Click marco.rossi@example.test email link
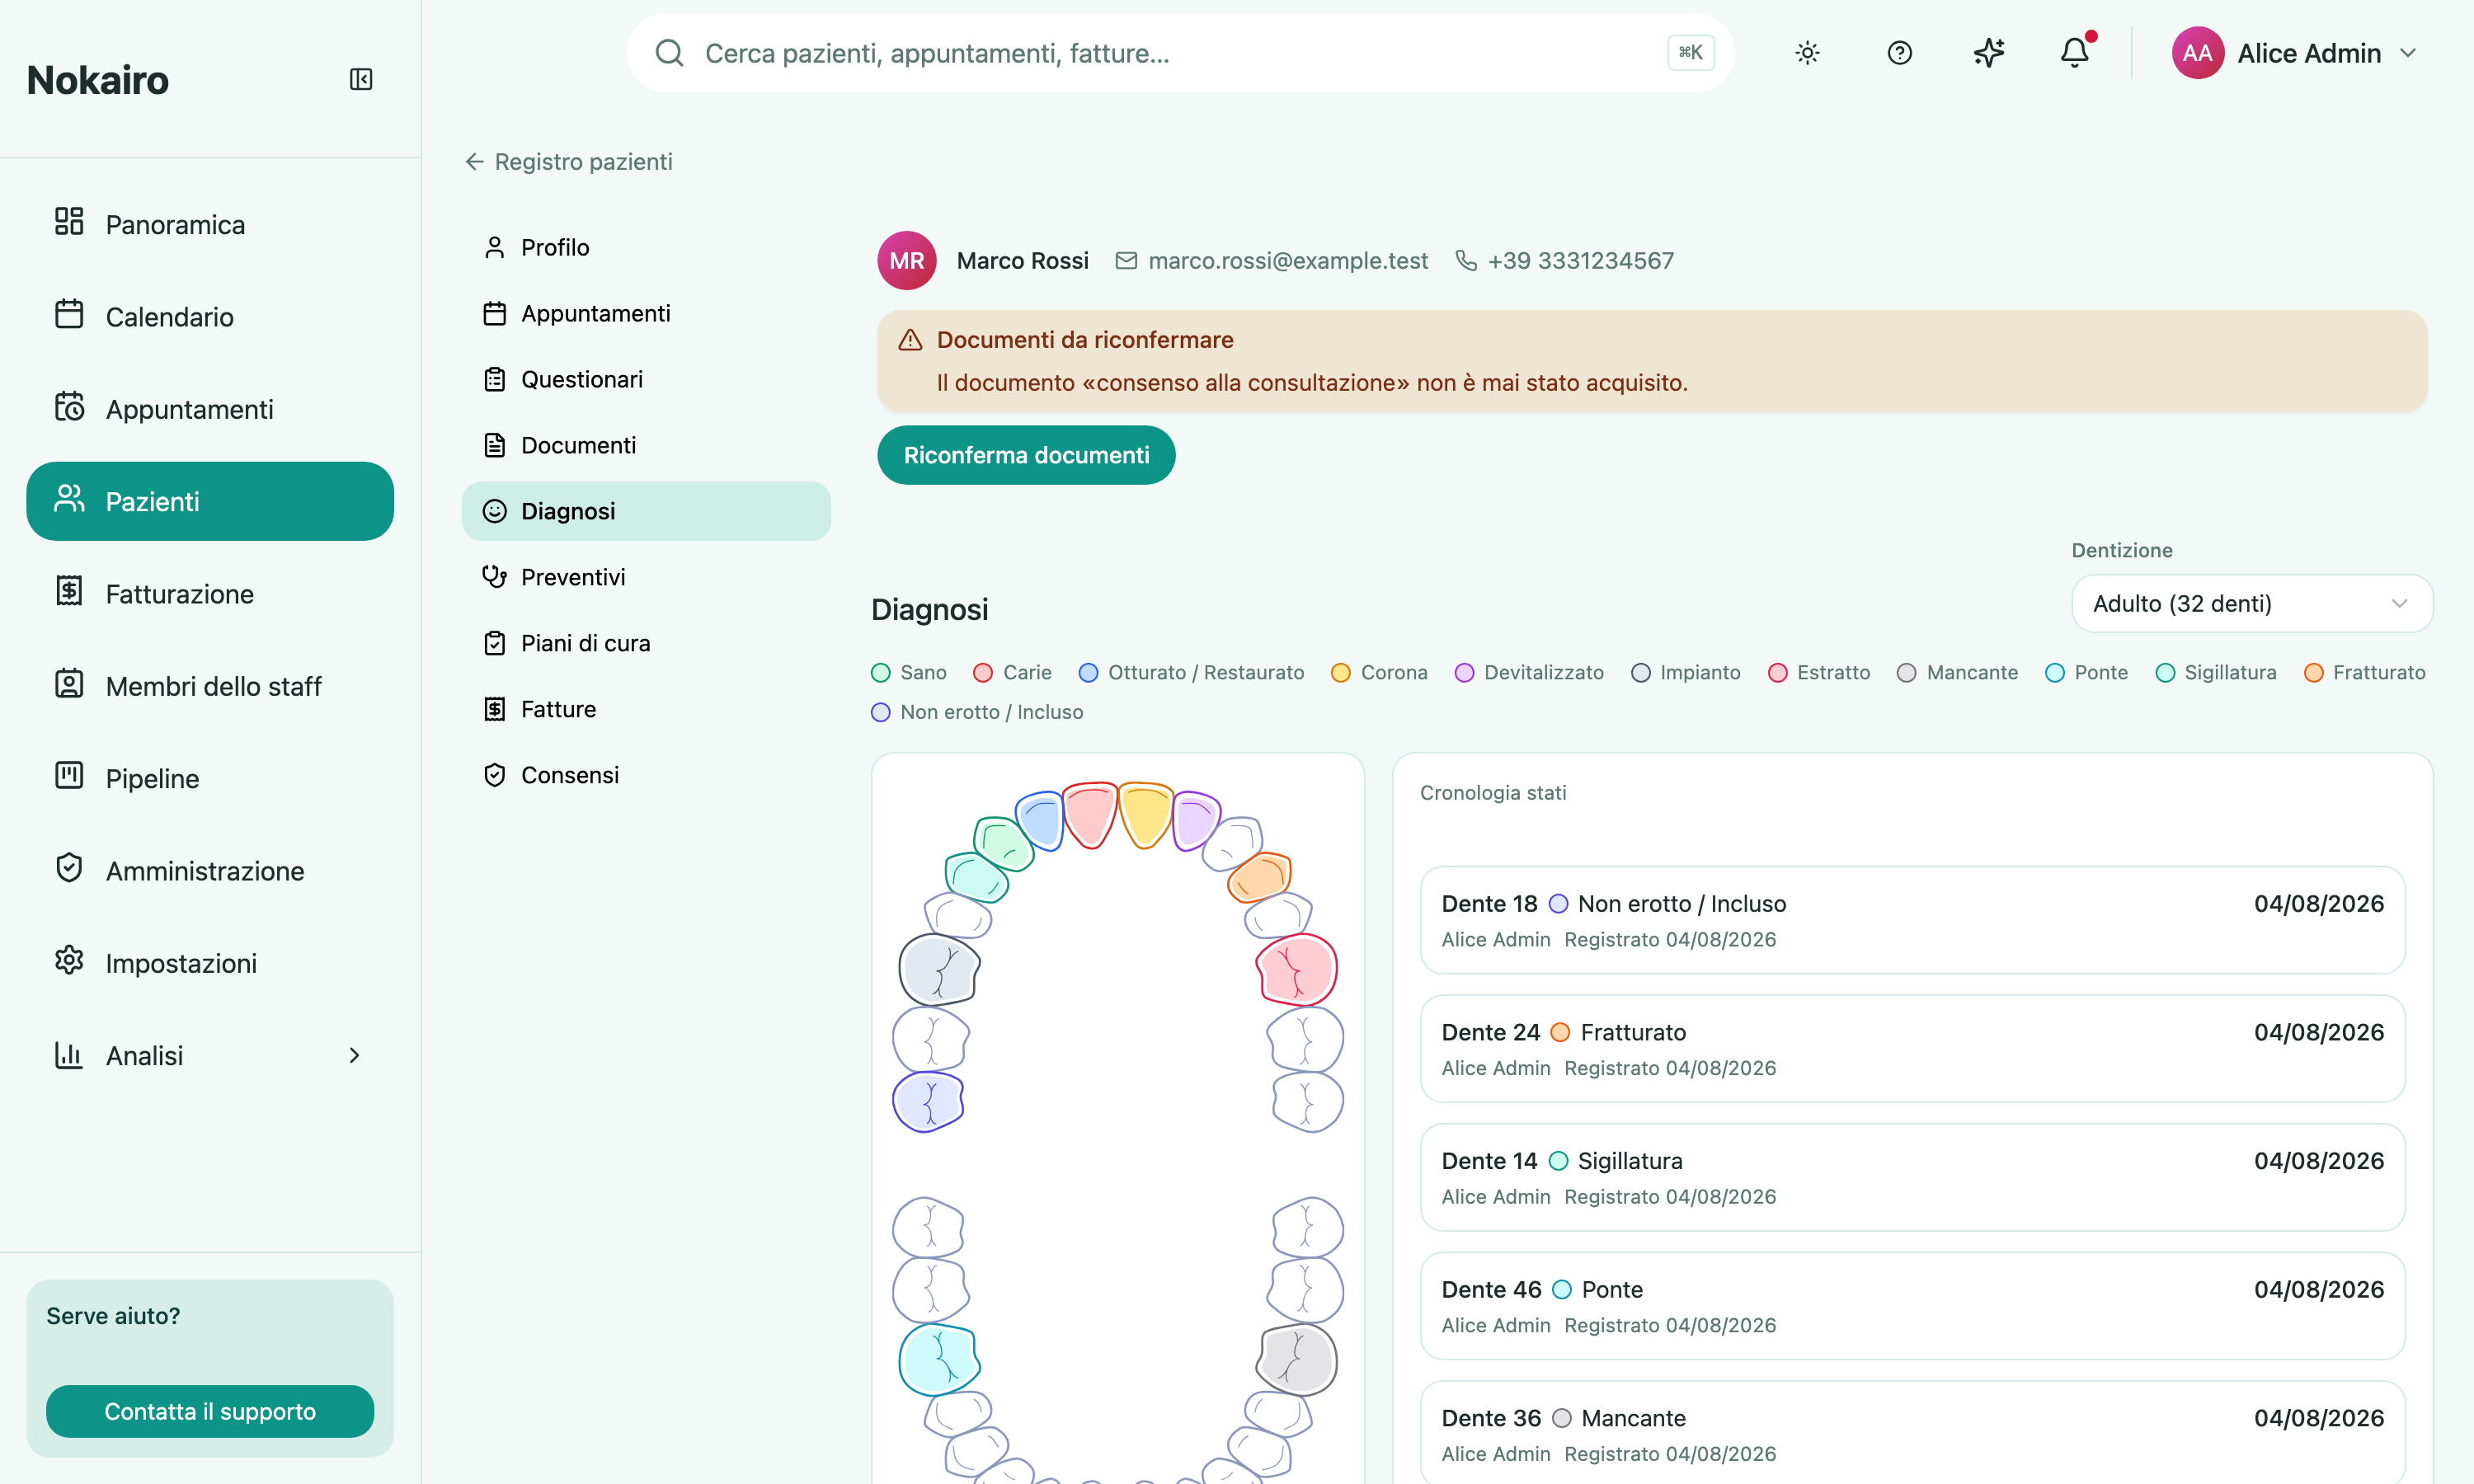This screenshot has width=2474, height=1484. click(1288, 261)
